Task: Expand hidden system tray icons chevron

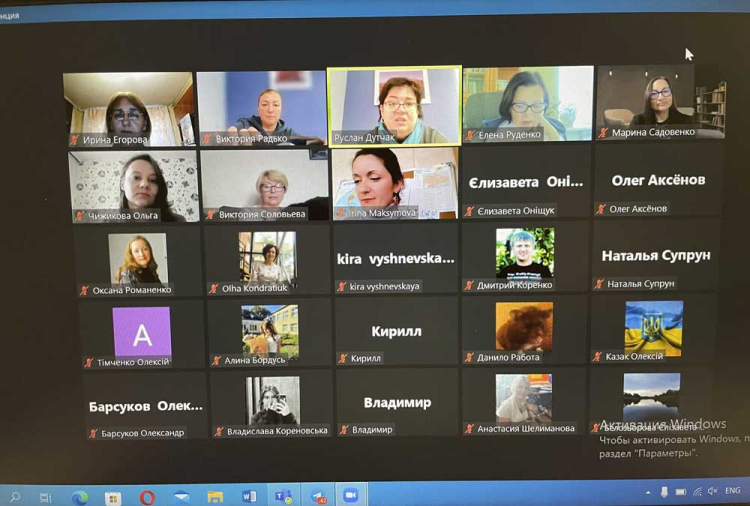Action: coord(648,492)
